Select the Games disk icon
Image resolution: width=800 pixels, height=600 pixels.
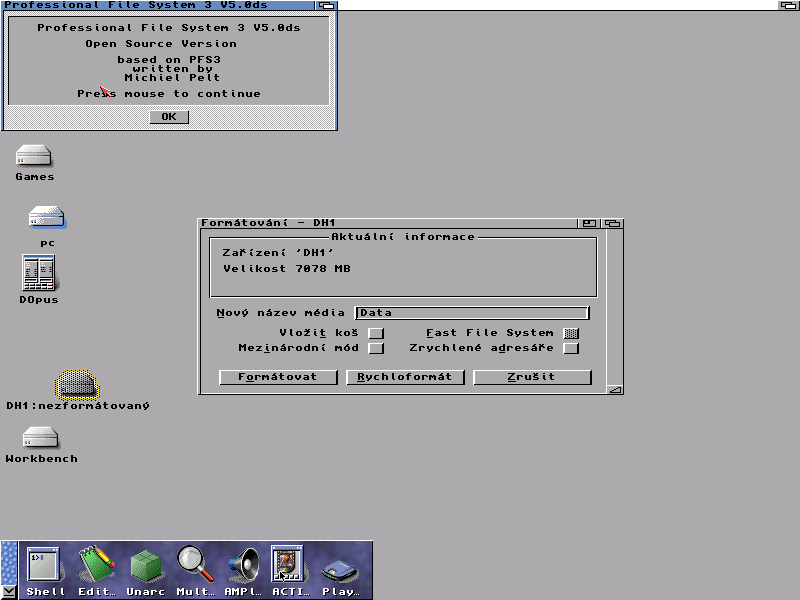pos(34,157)
